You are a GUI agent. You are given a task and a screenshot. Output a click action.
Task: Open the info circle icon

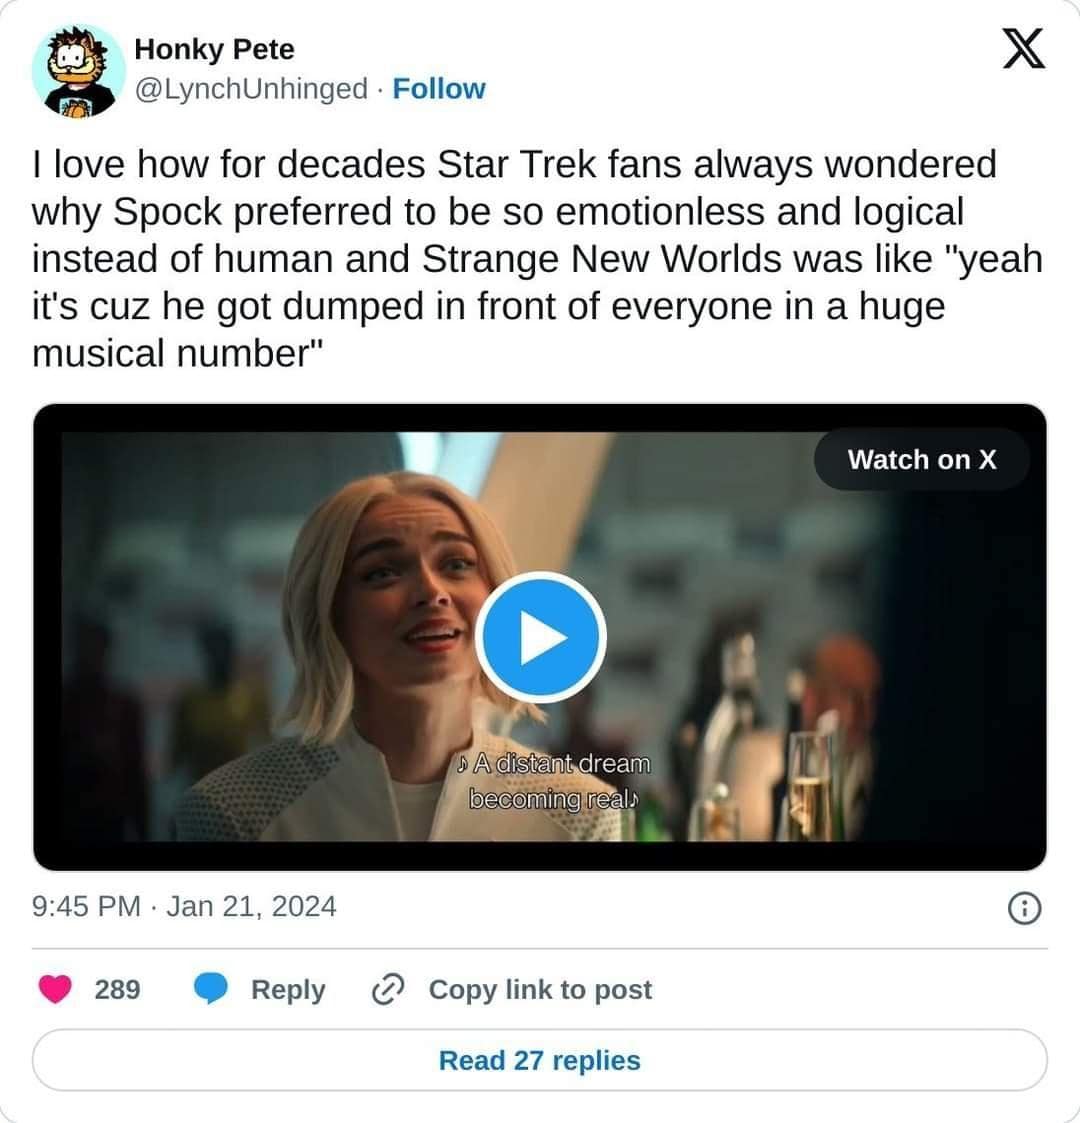1022,908
